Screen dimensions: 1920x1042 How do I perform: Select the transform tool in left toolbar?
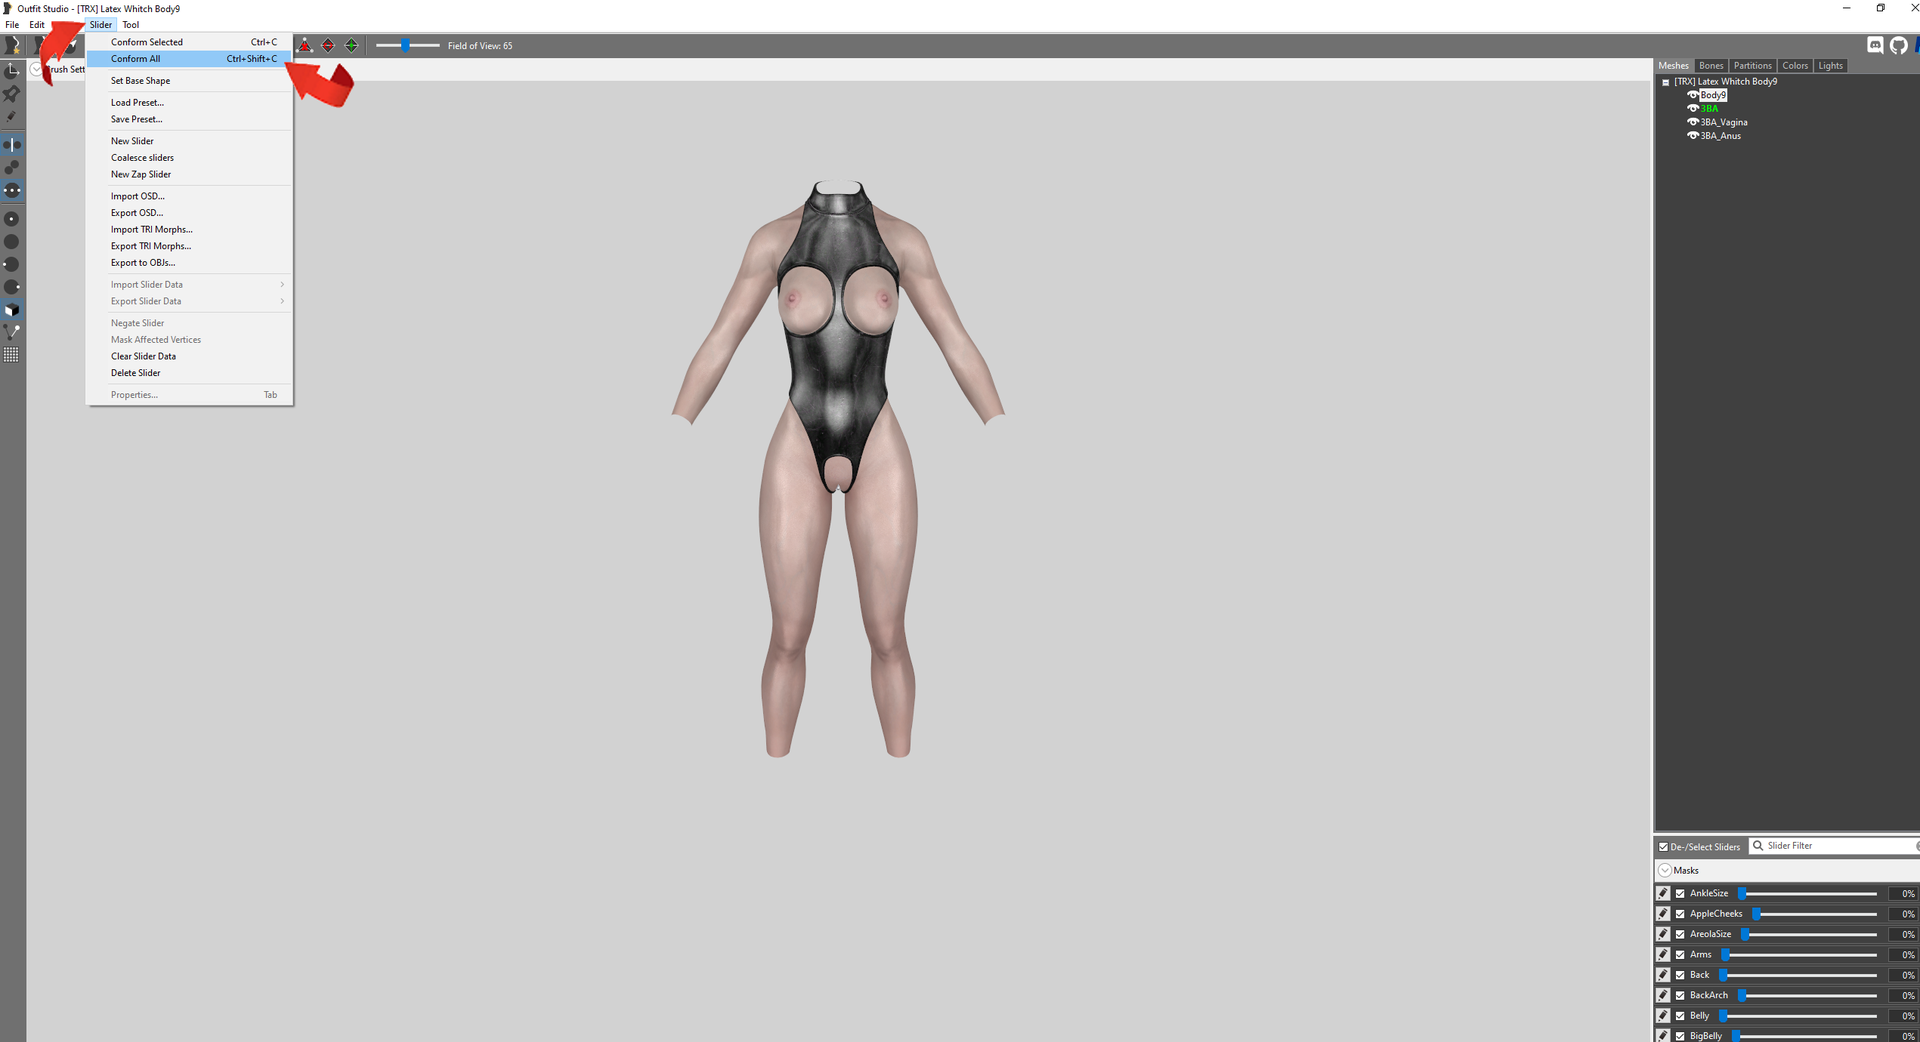point(12,71)
